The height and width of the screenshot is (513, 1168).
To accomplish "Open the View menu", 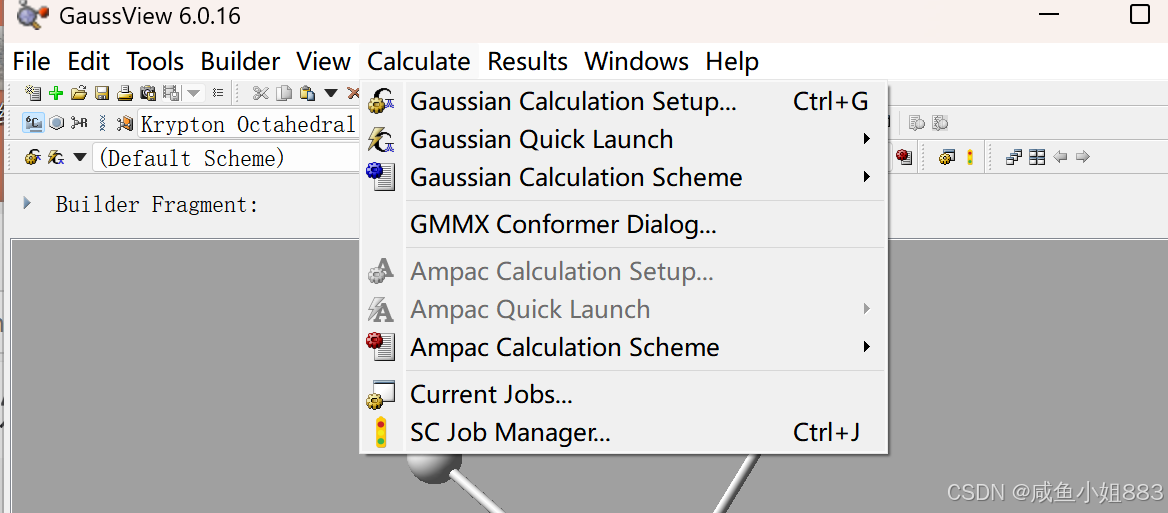I will tap(323, 61).
